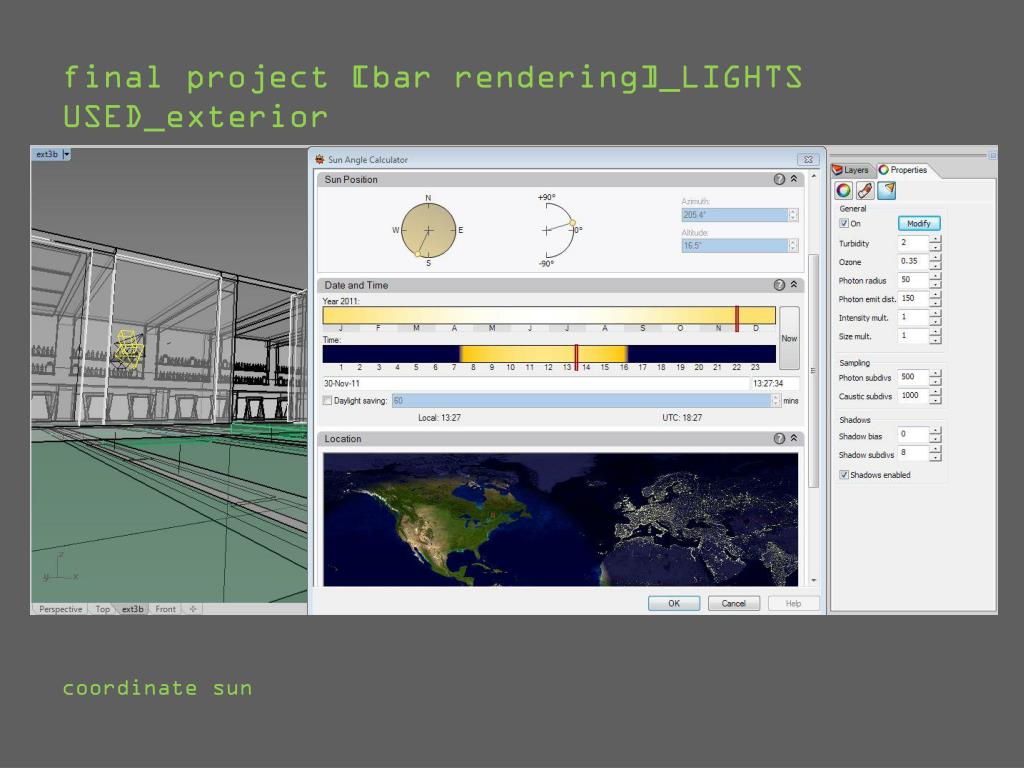This screenshot has height=768, width=1024.
Task: Adjust the Altitude stepper arrows
Action: click(793, 246)
